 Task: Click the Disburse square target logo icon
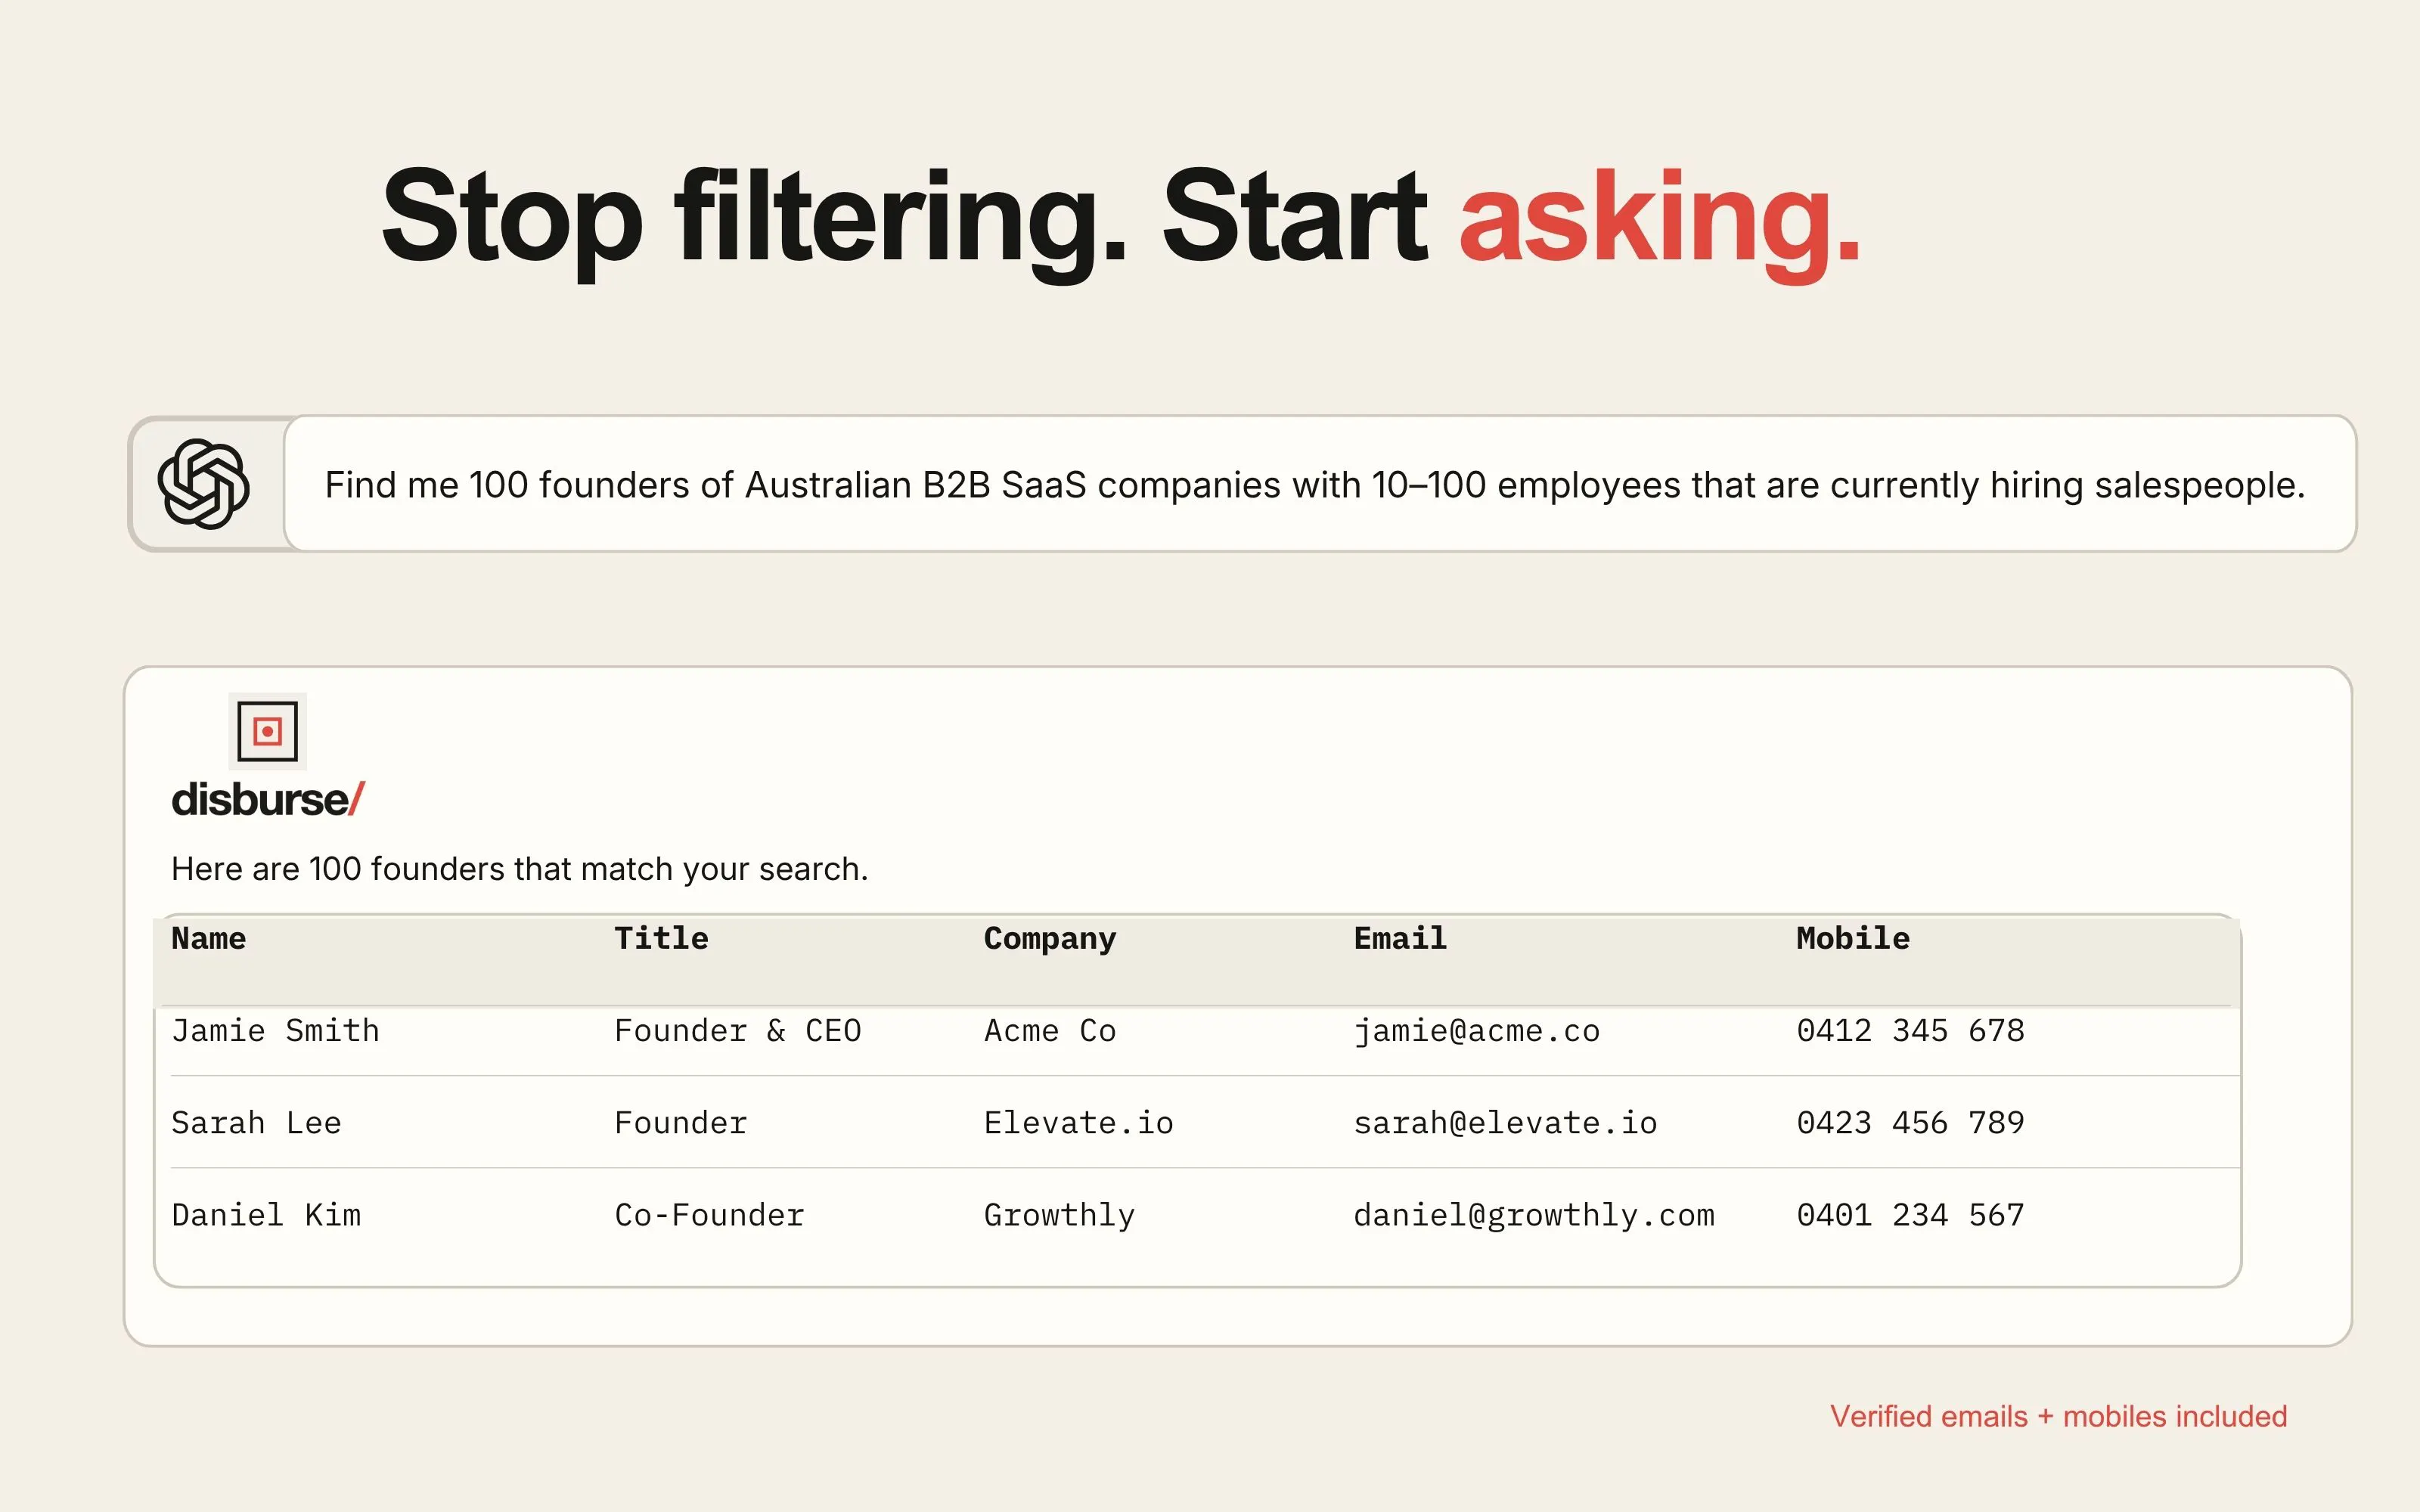pos(267,731)
